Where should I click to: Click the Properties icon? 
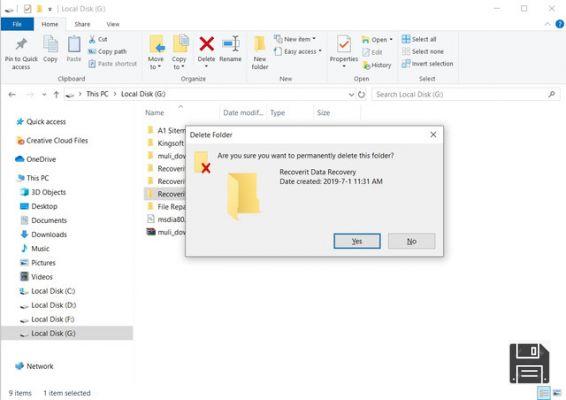coord(344,44)
